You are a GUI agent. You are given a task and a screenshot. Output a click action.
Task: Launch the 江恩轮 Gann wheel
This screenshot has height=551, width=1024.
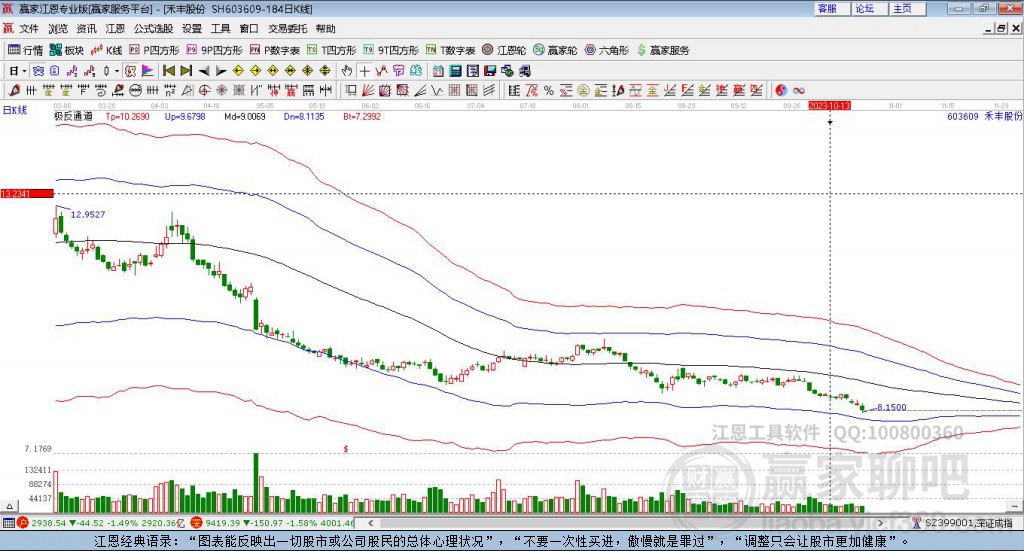click(x=504, y=50)
